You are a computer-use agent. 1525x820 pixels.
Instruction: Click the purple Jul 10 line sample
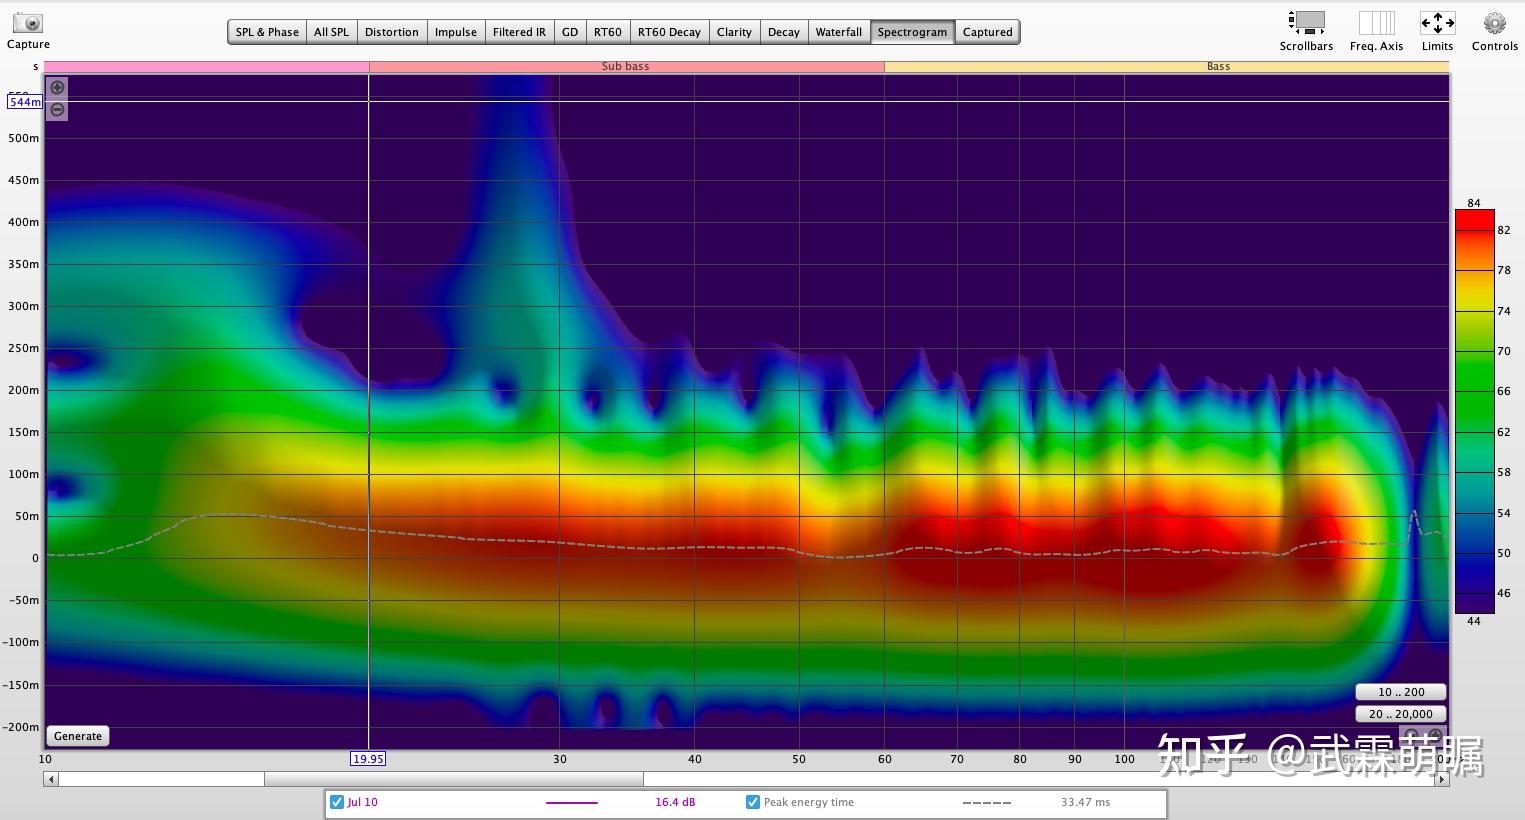coord(572,802)
